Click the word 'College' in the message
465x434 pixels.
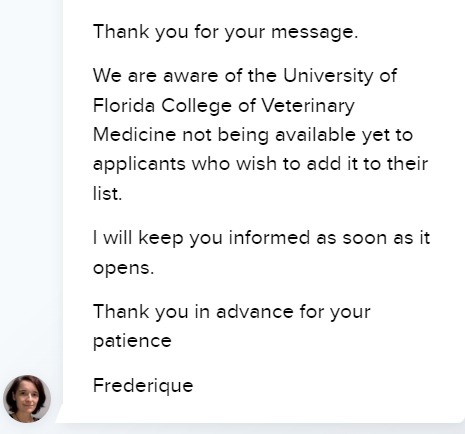[196, 106]
